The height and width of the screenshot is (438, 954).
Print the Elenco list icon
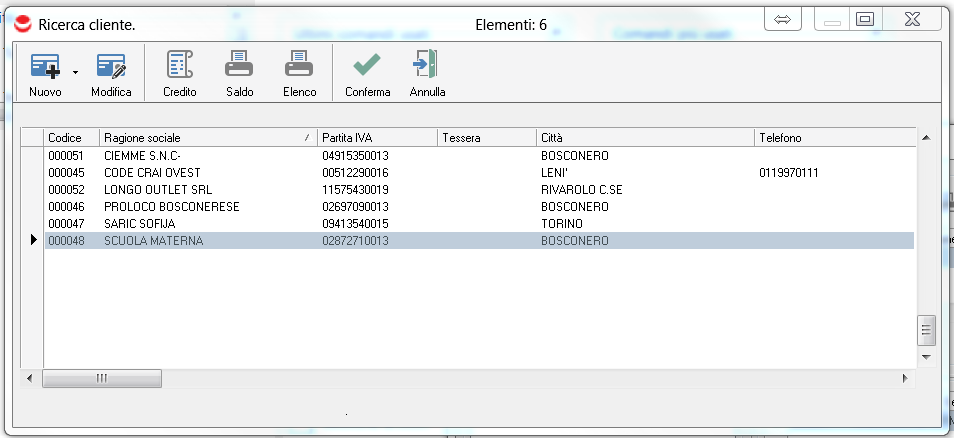point(299,67)
